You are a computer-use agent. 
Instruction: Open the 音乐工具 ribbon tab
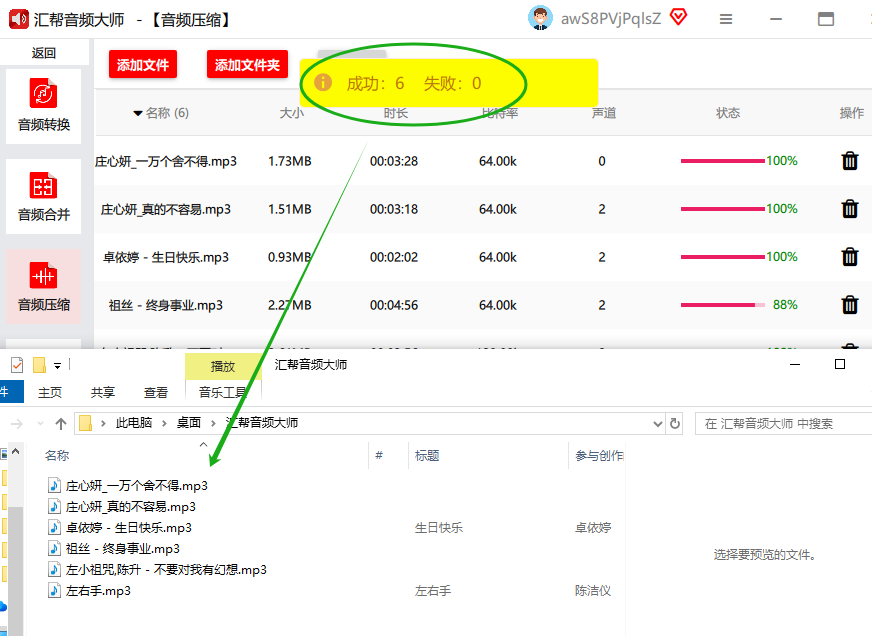[x=223, y=393]
